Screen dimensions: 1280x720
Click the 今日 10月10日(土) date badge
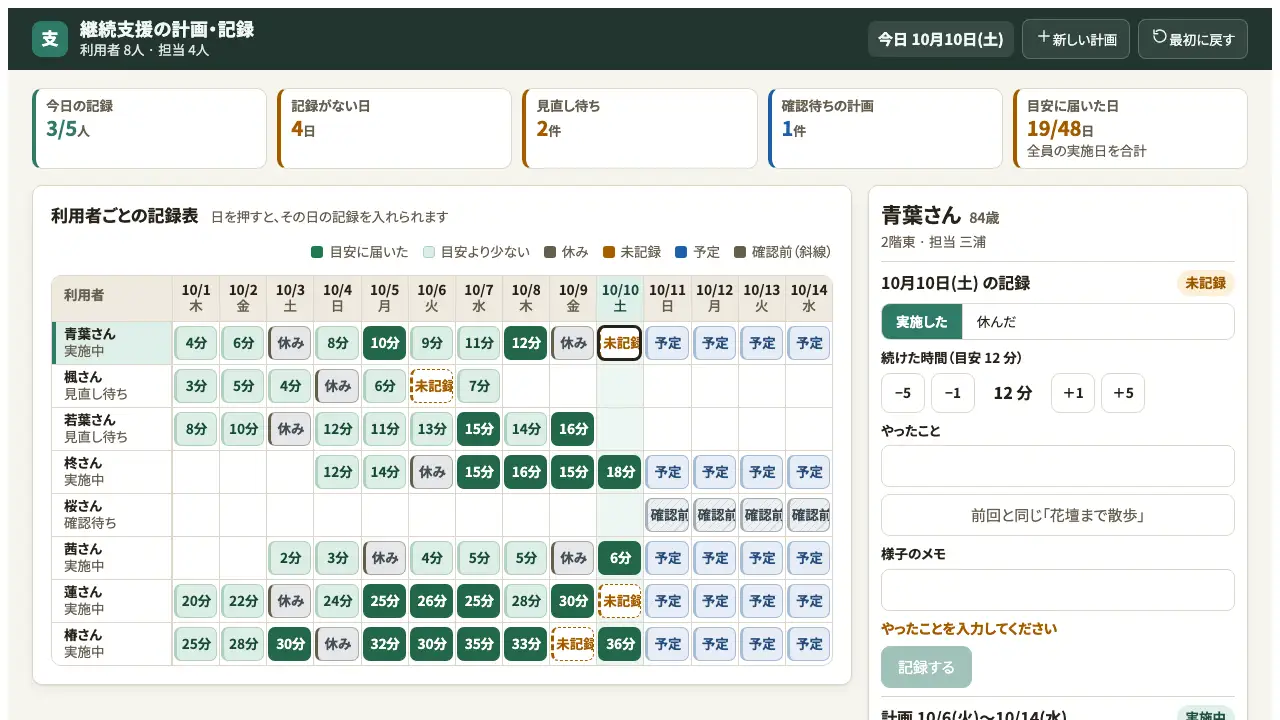tap(941, 39)
